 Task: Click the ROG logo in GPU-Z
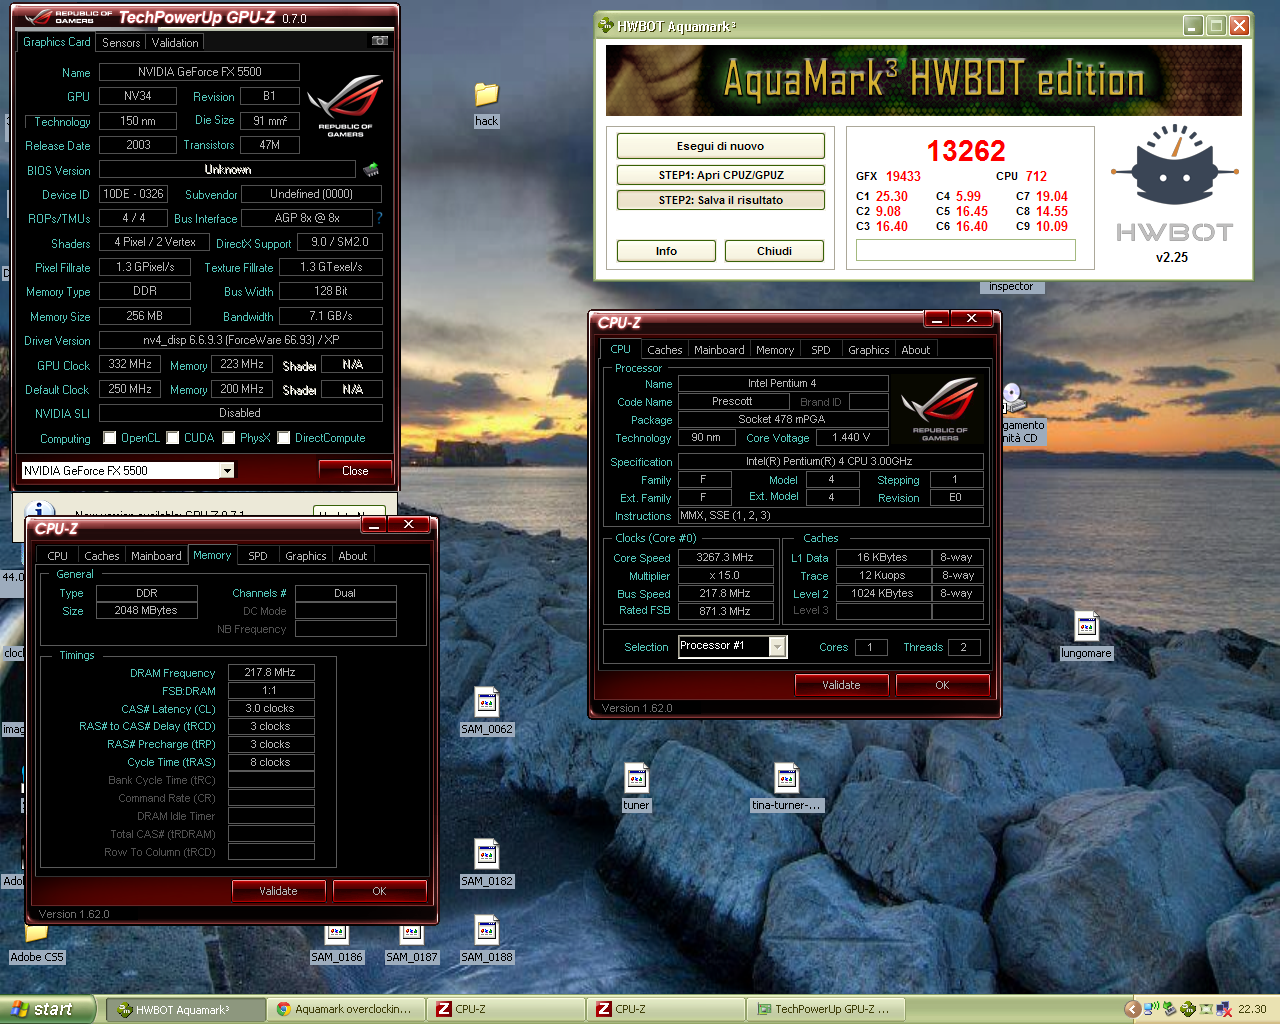[346, 106]
